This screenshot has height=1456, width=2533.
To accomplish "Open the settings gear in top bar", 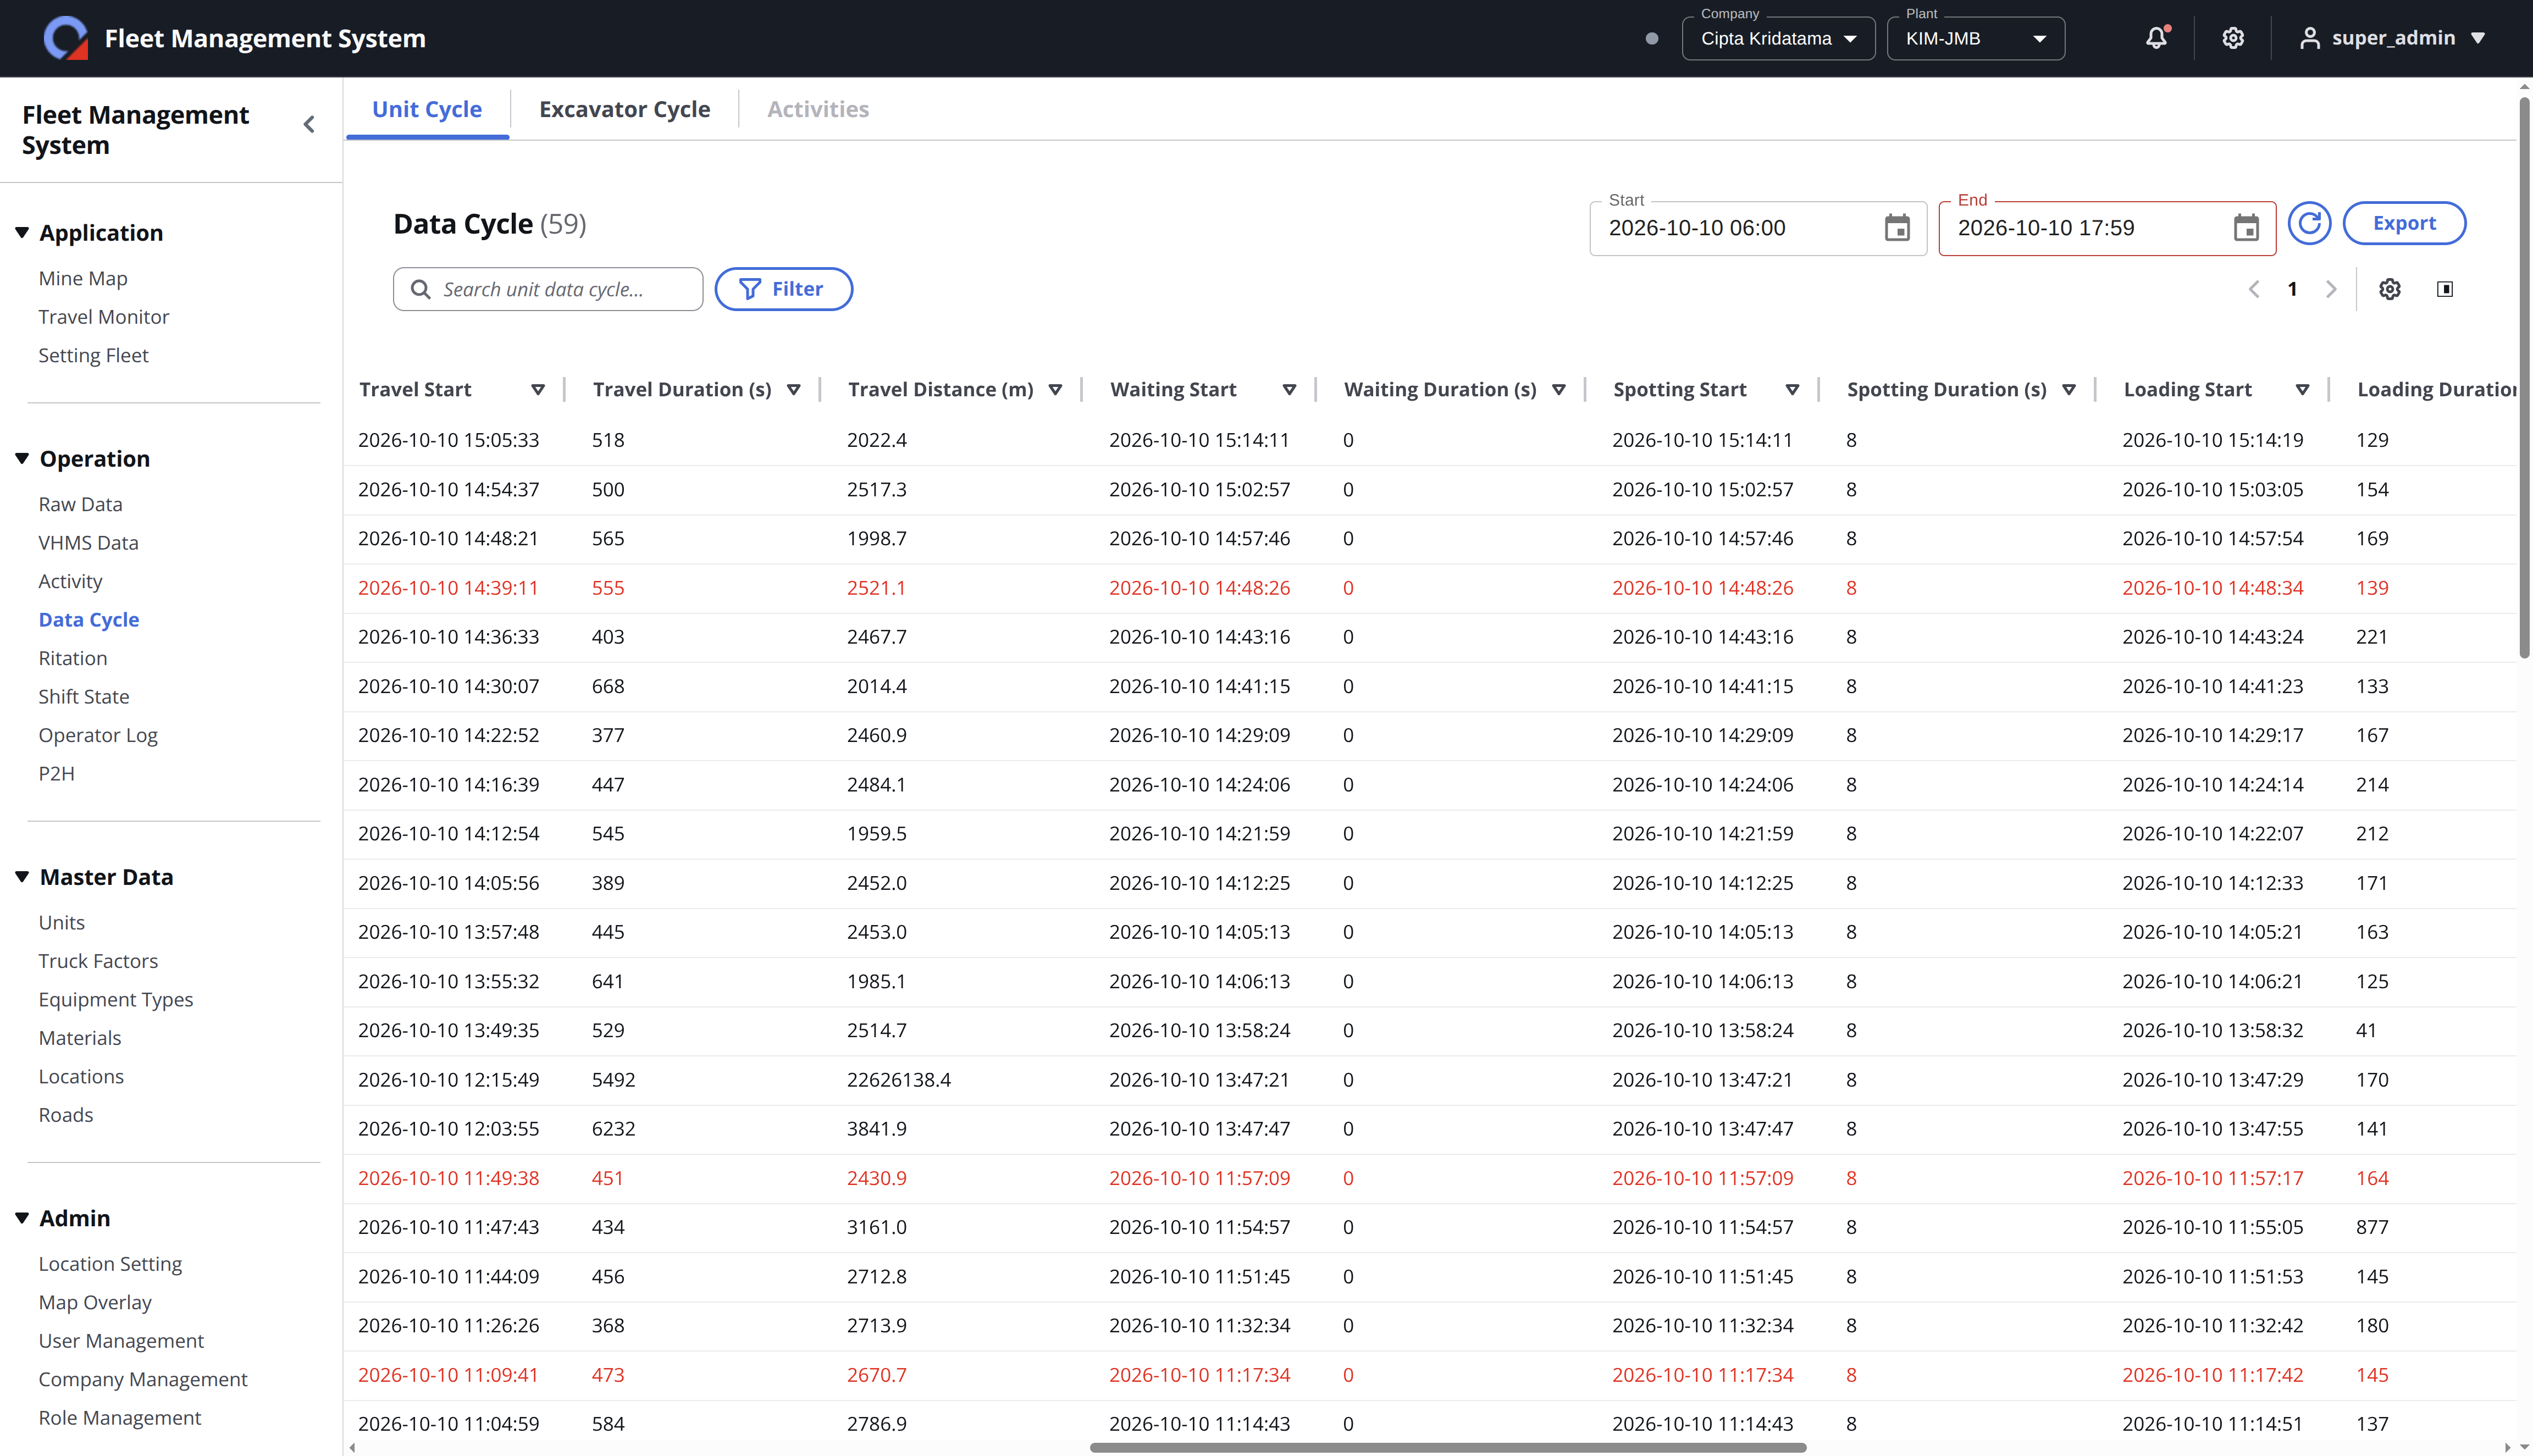I will click(x=2233, y=38).
